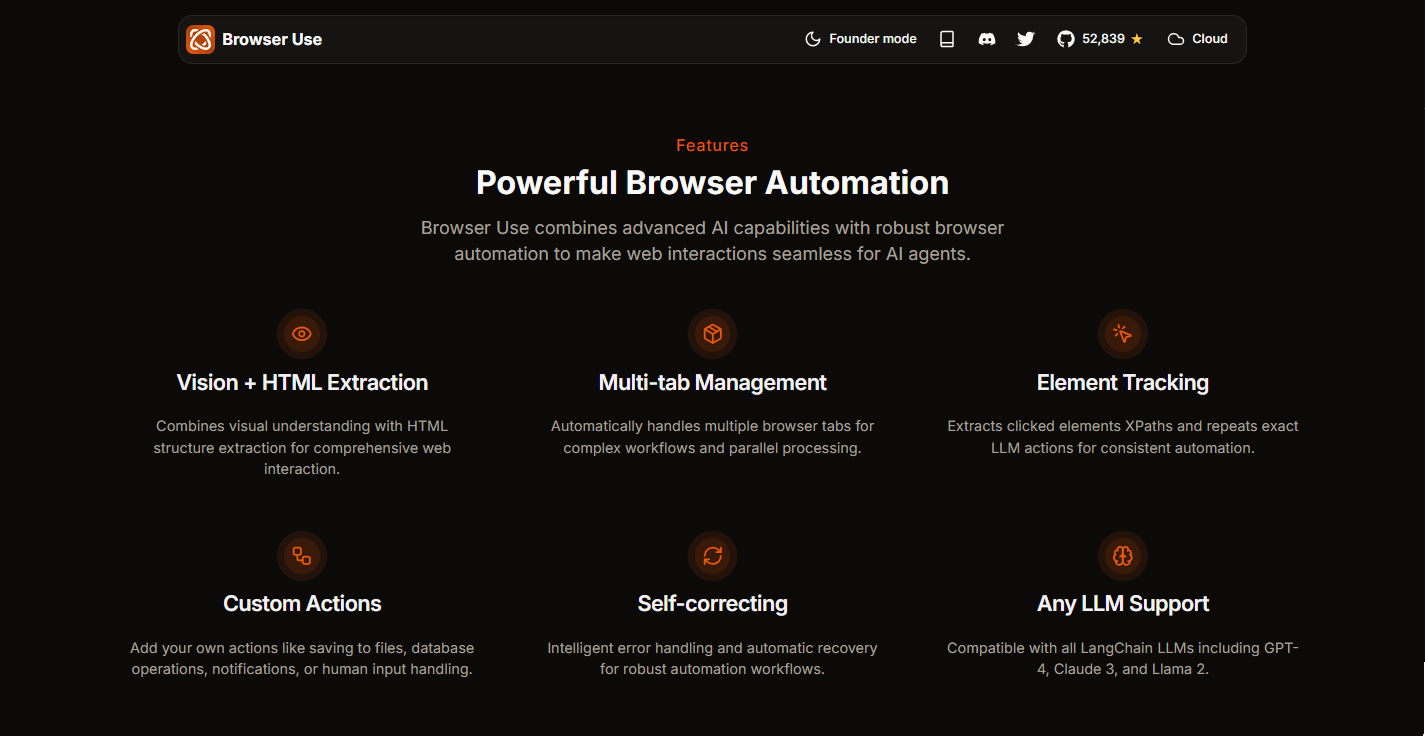Image resolution: width=1425 pixels, height=736 pixels.
Task: Click the moon icon for Founder mode
Action: [x=813, y=39]
